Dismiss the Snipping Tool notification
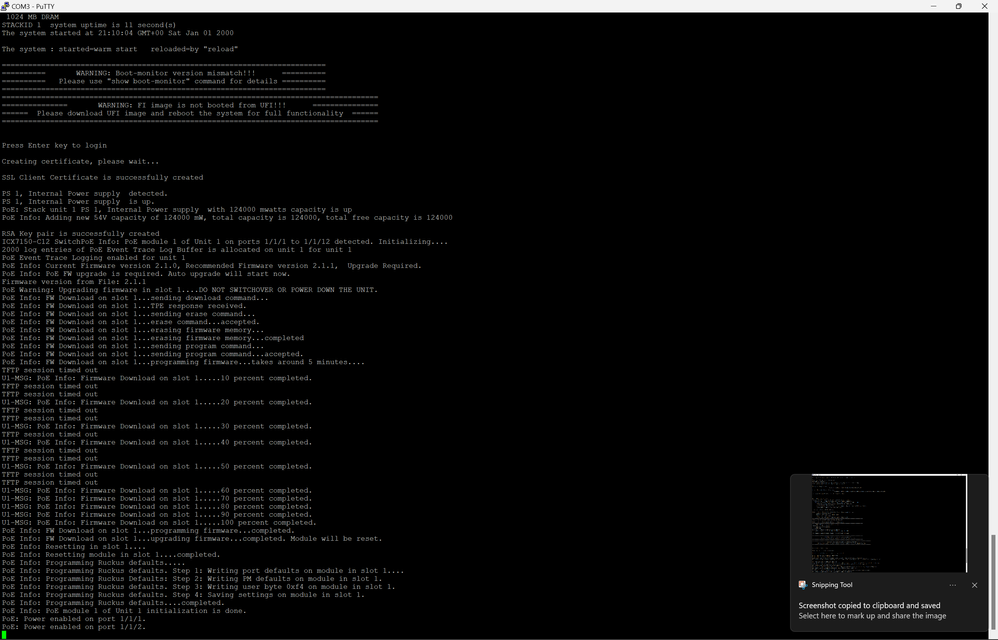 point(975,585)
